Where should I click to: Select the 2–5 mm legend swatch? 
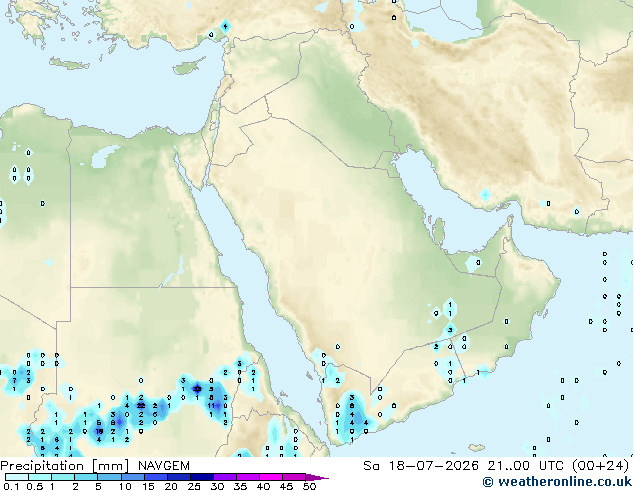(86, 477)
